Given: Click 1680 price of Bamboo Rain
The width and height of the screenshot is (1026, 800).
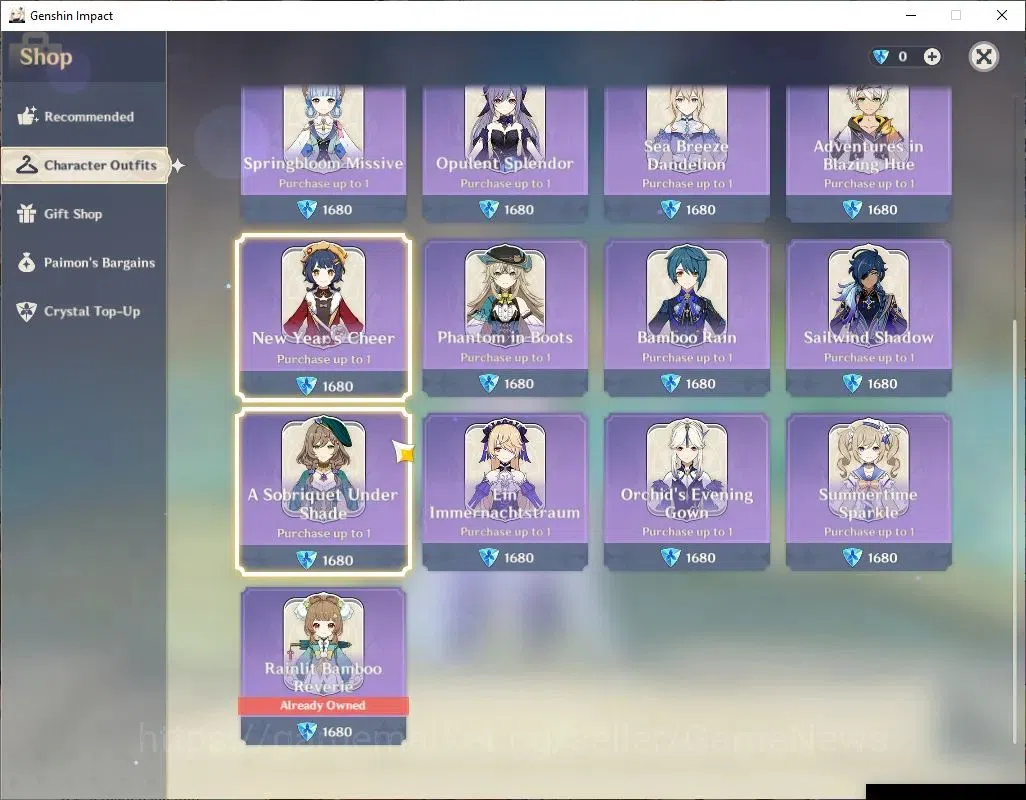Looking at the screenshot, I should point(700,384).
